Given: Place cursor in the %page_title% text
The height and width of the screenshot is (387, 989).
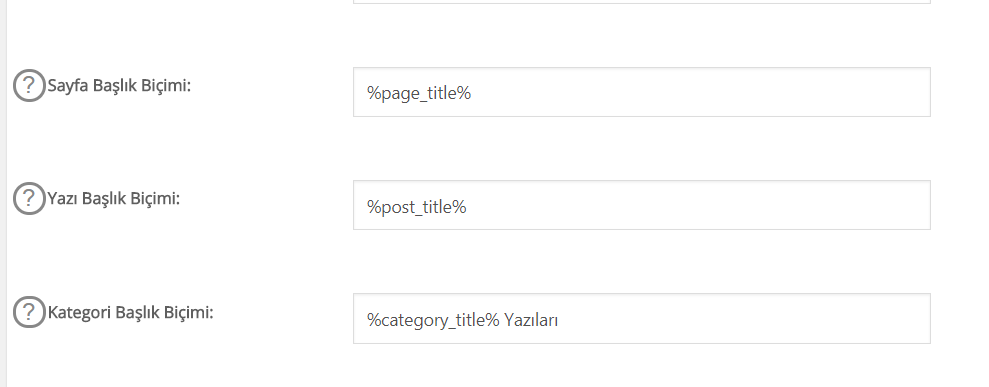Looking at the screenshot, I should point(419,94).
